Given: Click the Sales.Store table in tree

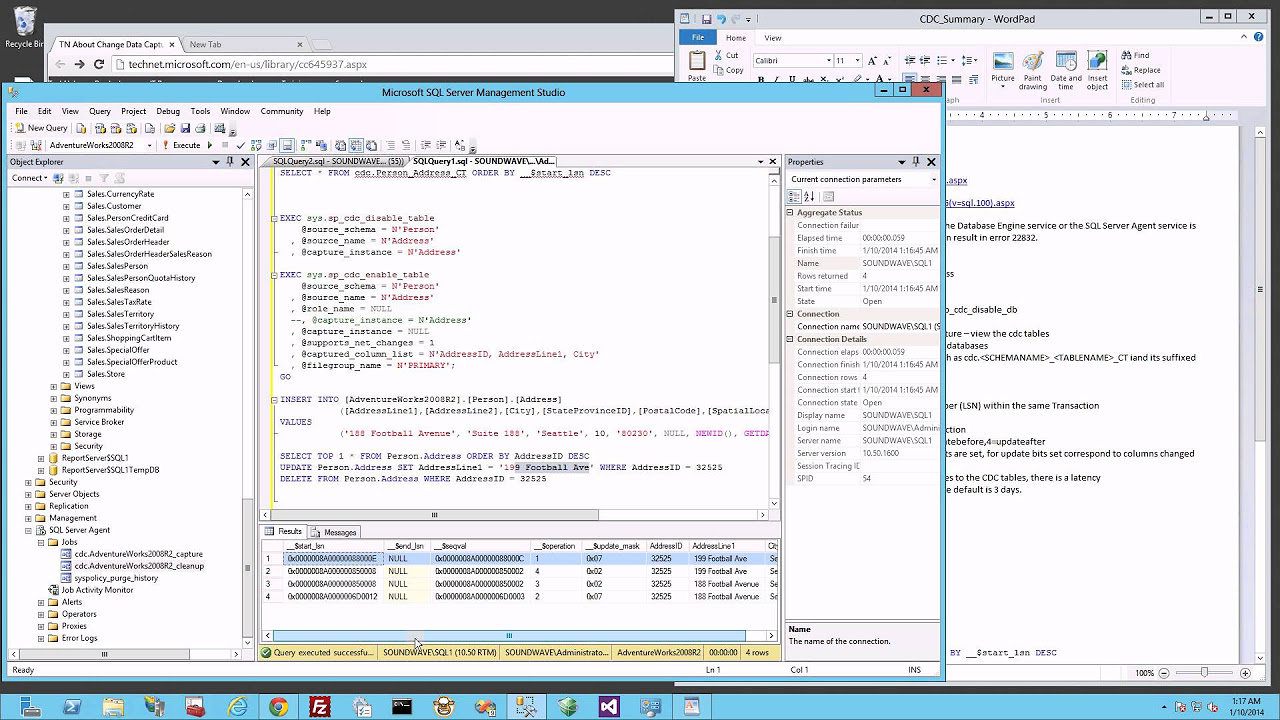Looking at the screenshot, I should pos(105,374).
